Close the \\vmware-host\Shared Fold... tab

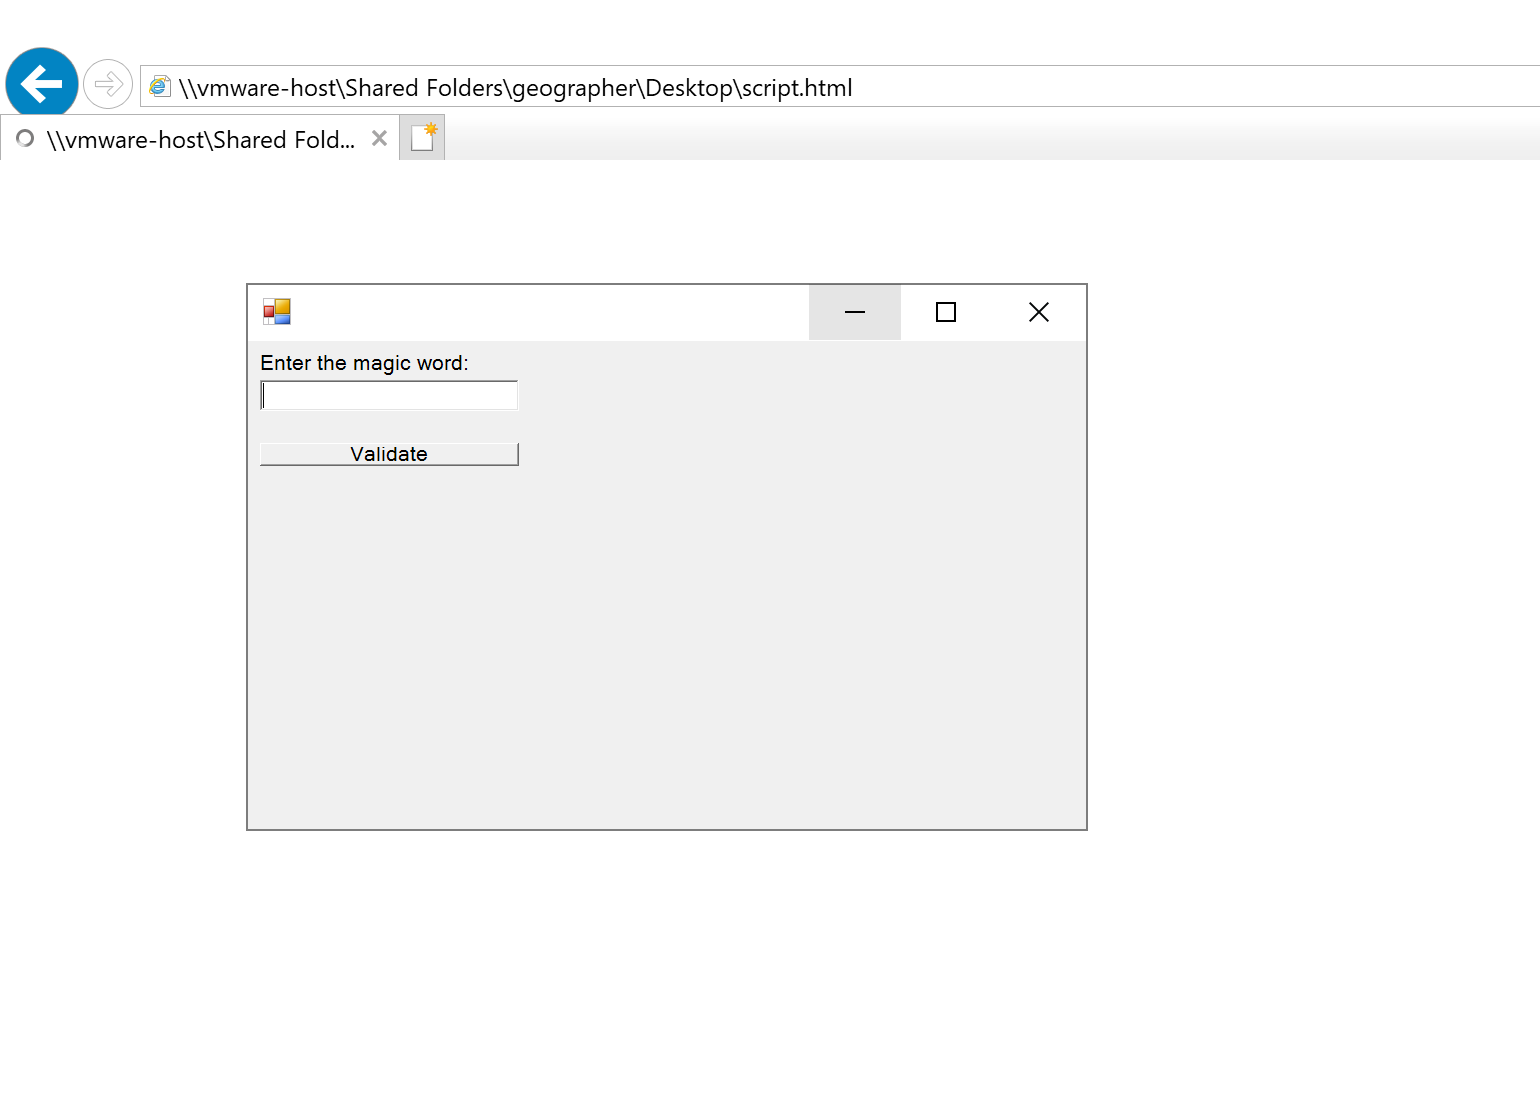(x=379, y=138)
